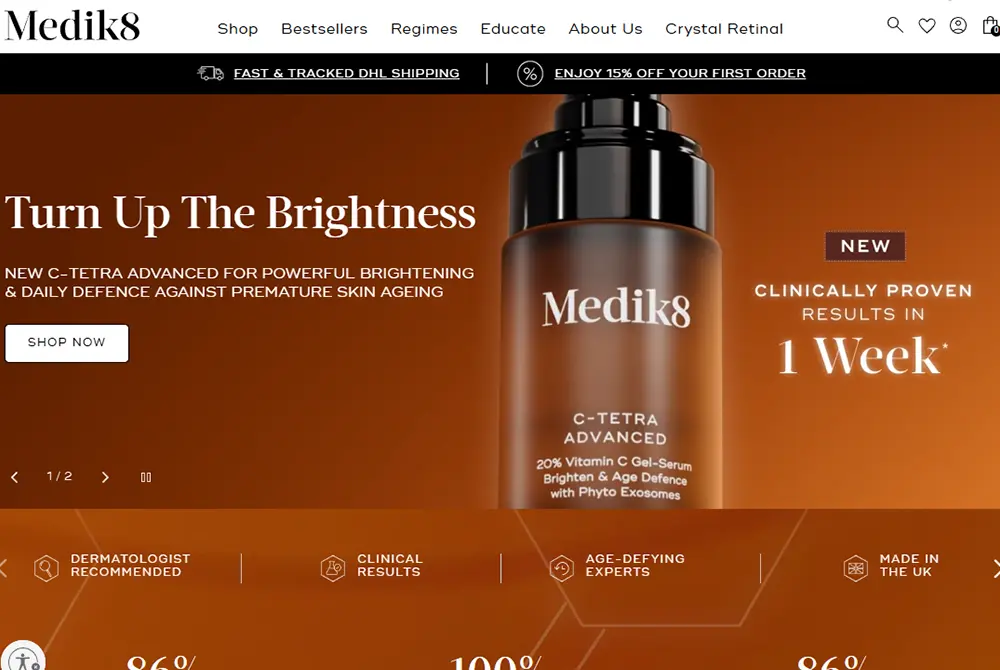This screenshot has height=670, width=1000.
Task: Show the next benefits carousel item
Action: pyautogui.click(x=996, y=568)
